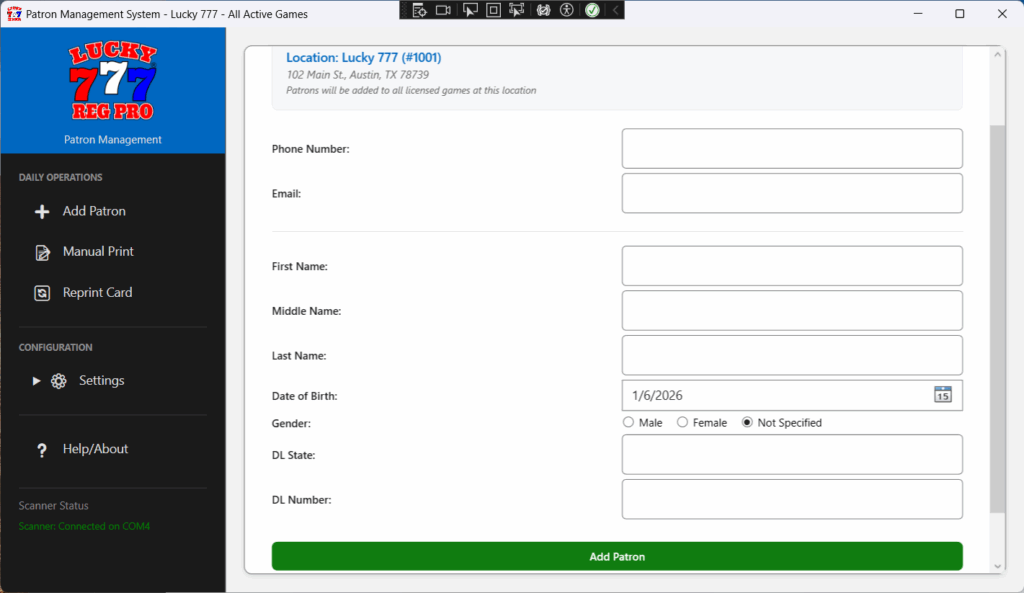
Task: Open the Live Visual Tree debug icon
Action: 419,10
